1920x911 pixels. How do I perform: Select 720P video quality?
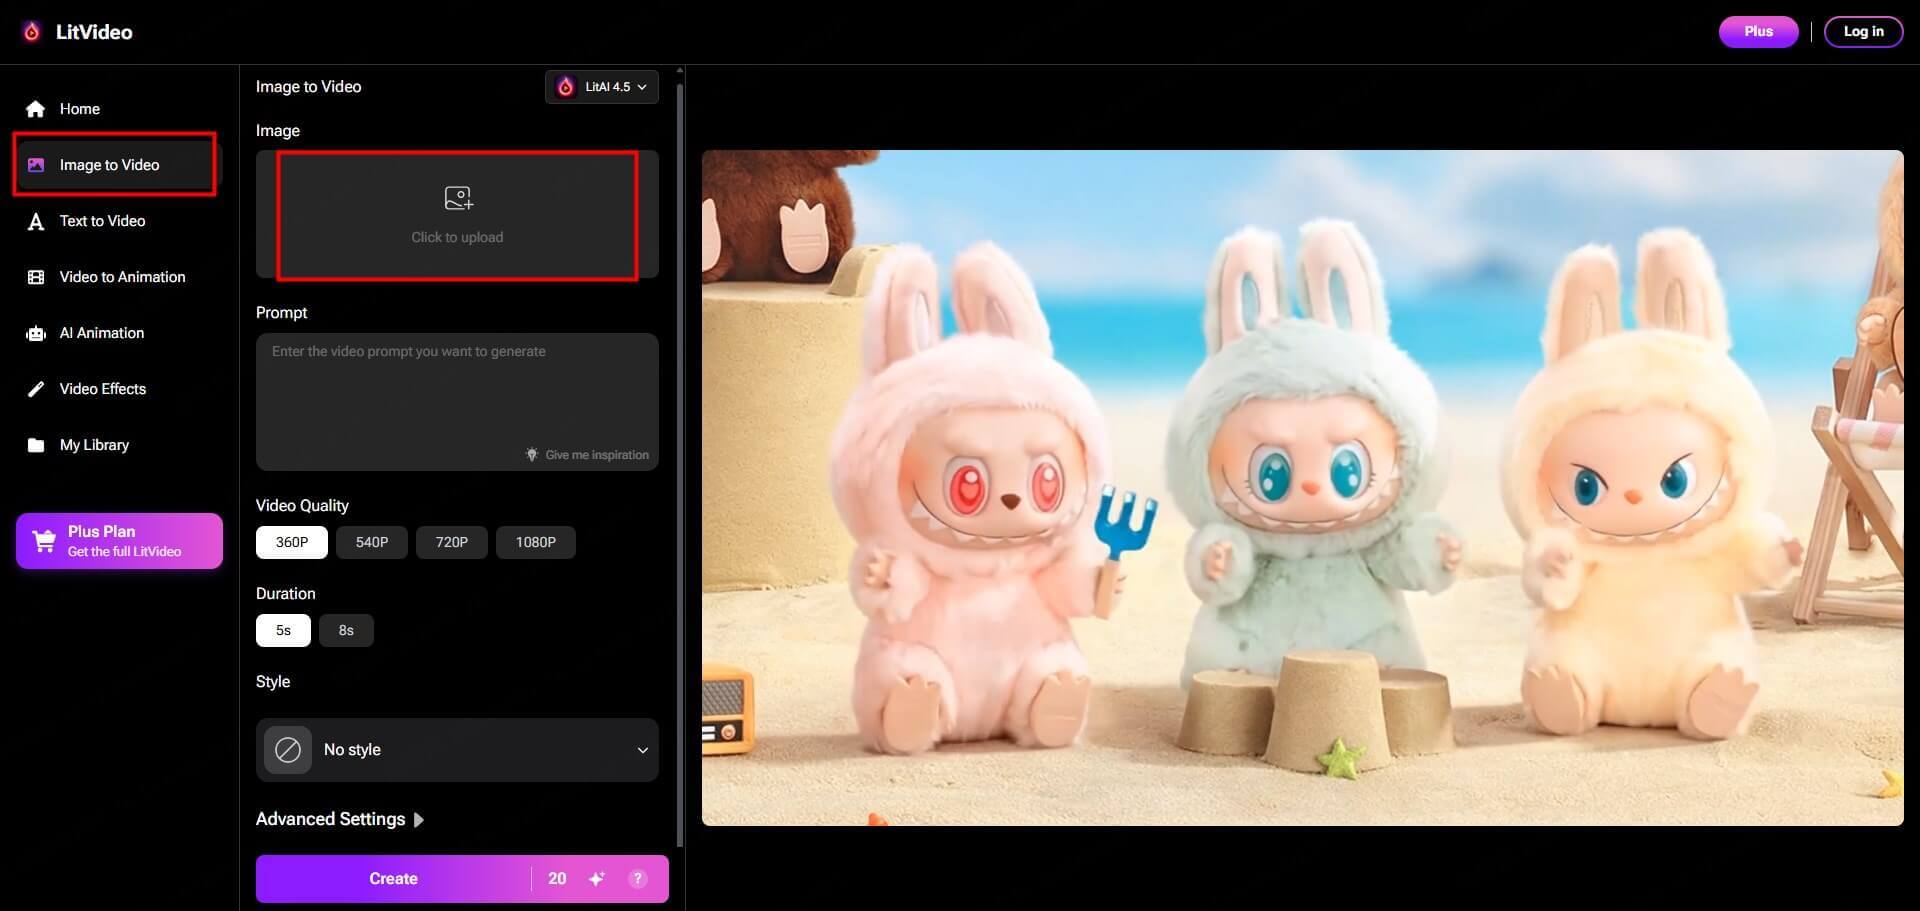point(451,542)
